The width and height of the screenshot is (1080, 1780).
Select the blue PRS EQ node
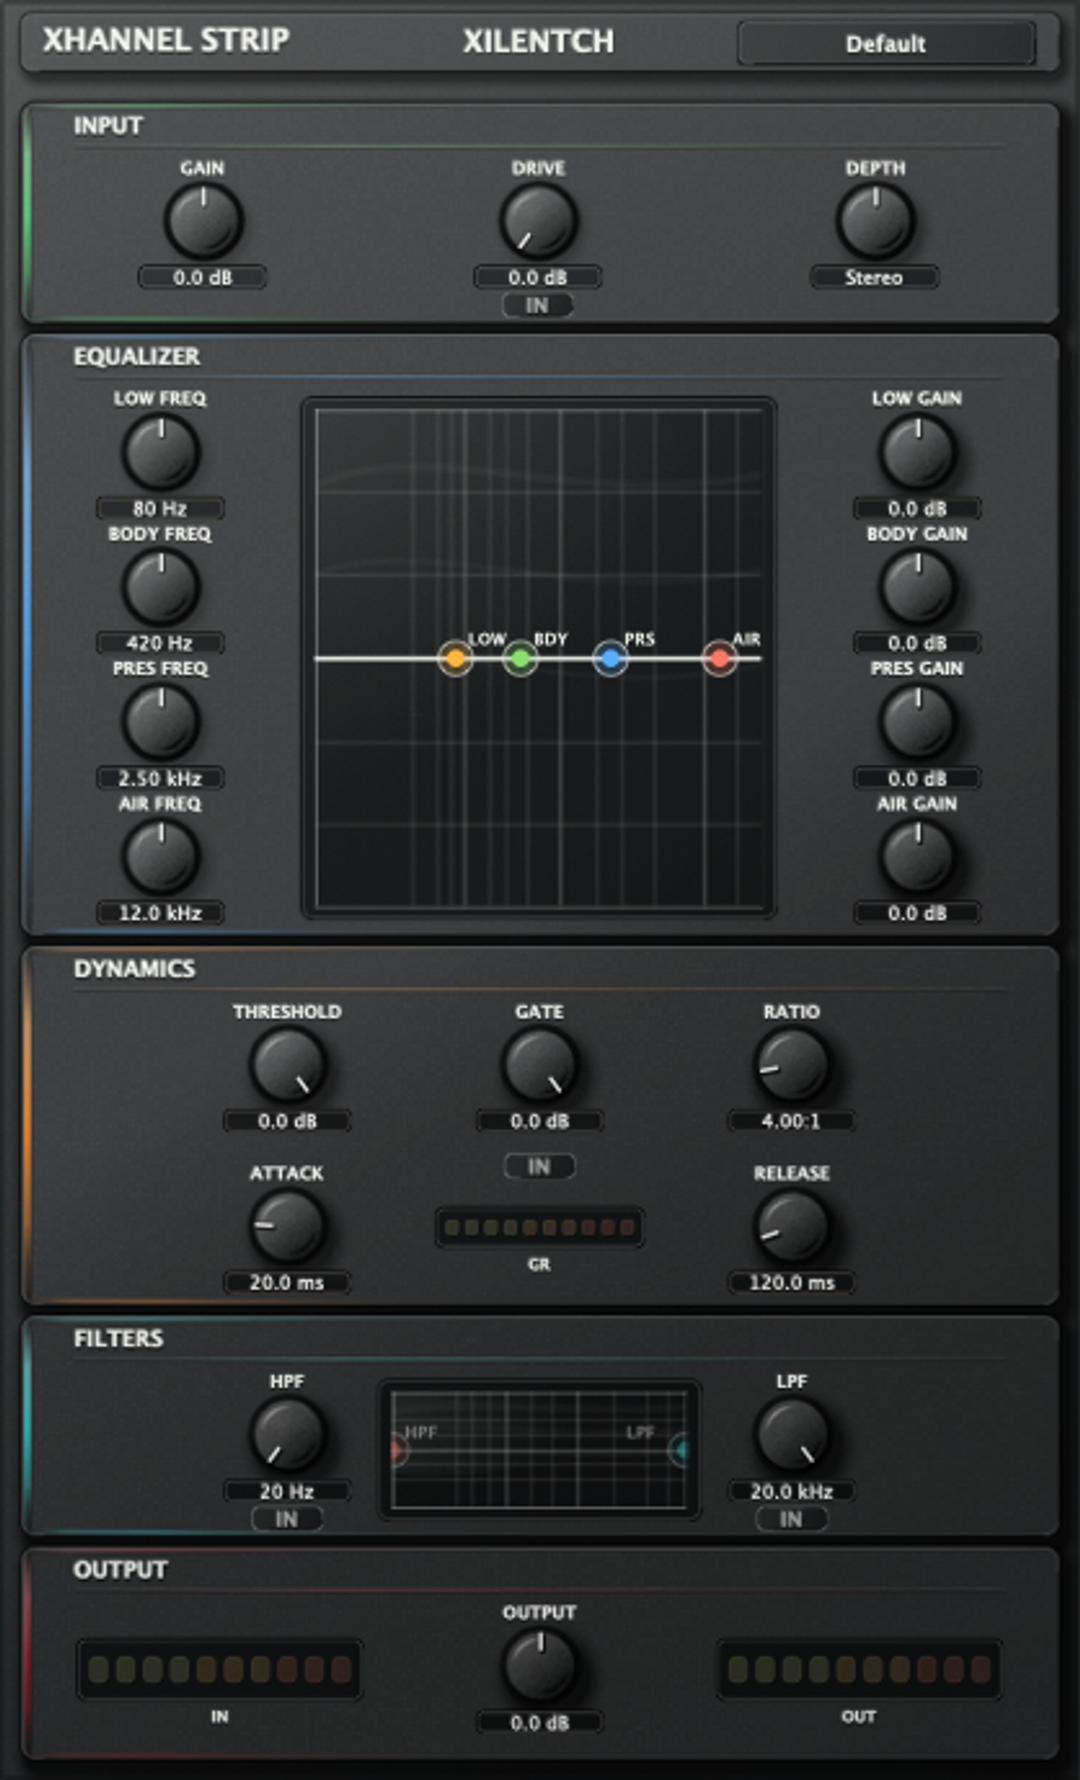pyautogui.click(x=610, y=658)
